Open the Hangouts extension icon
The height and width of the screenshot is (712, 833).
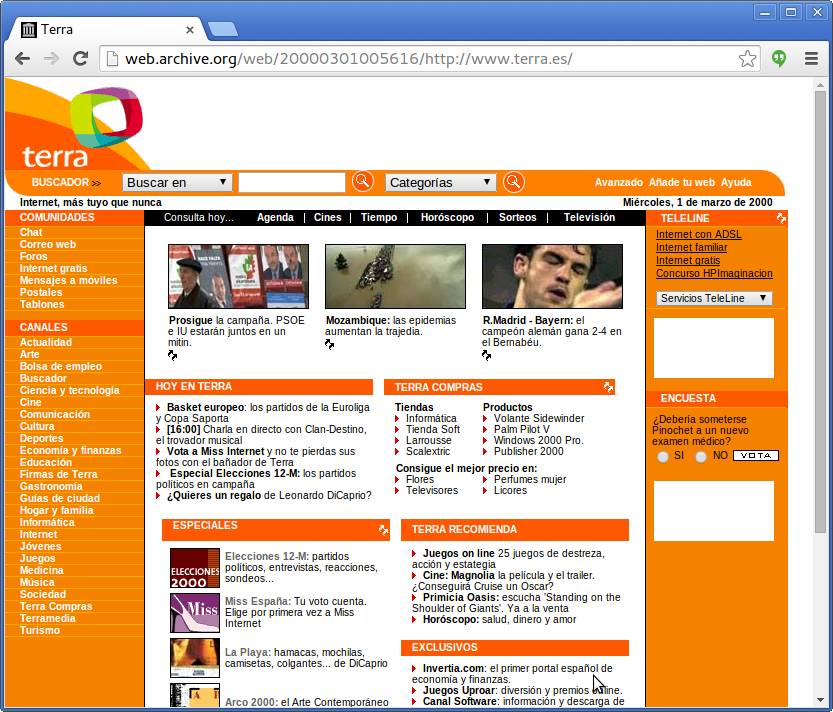point(779,58)
